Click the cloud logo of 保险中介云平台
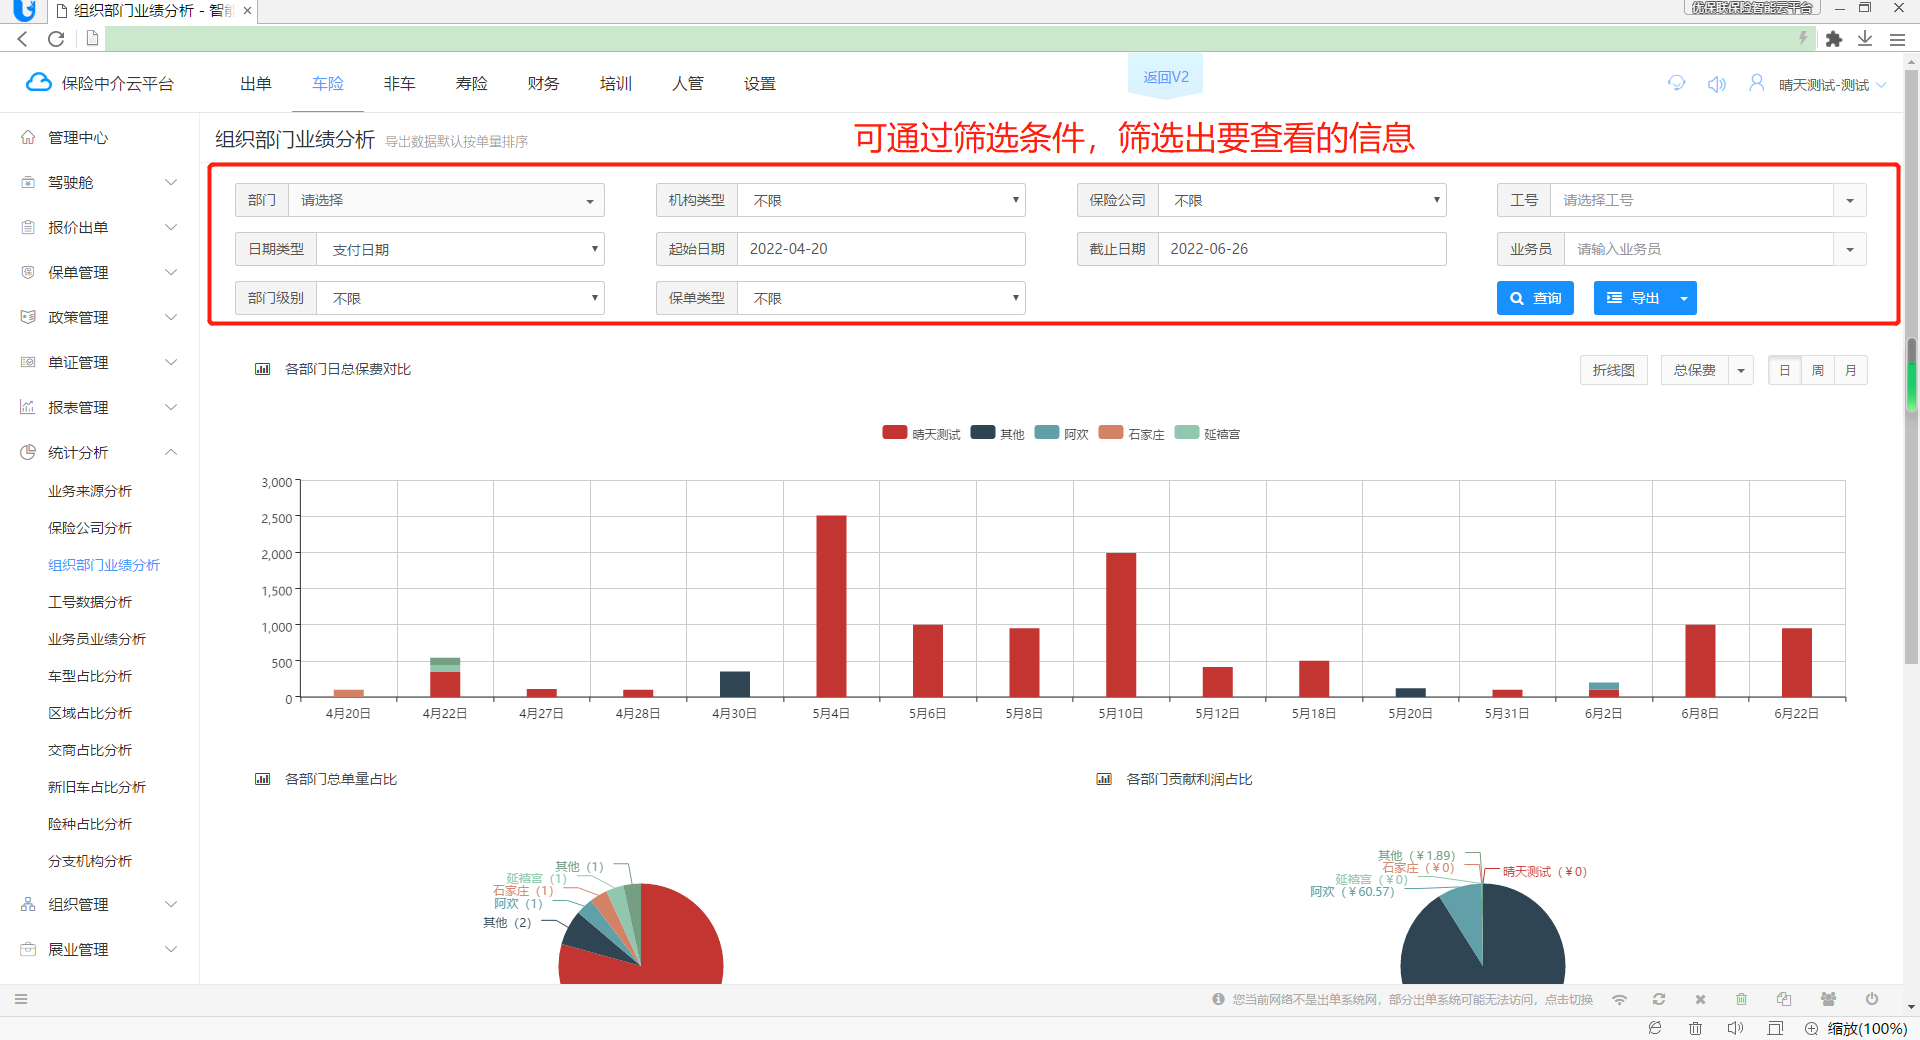1920x1040 pixels. coord(38,83)
